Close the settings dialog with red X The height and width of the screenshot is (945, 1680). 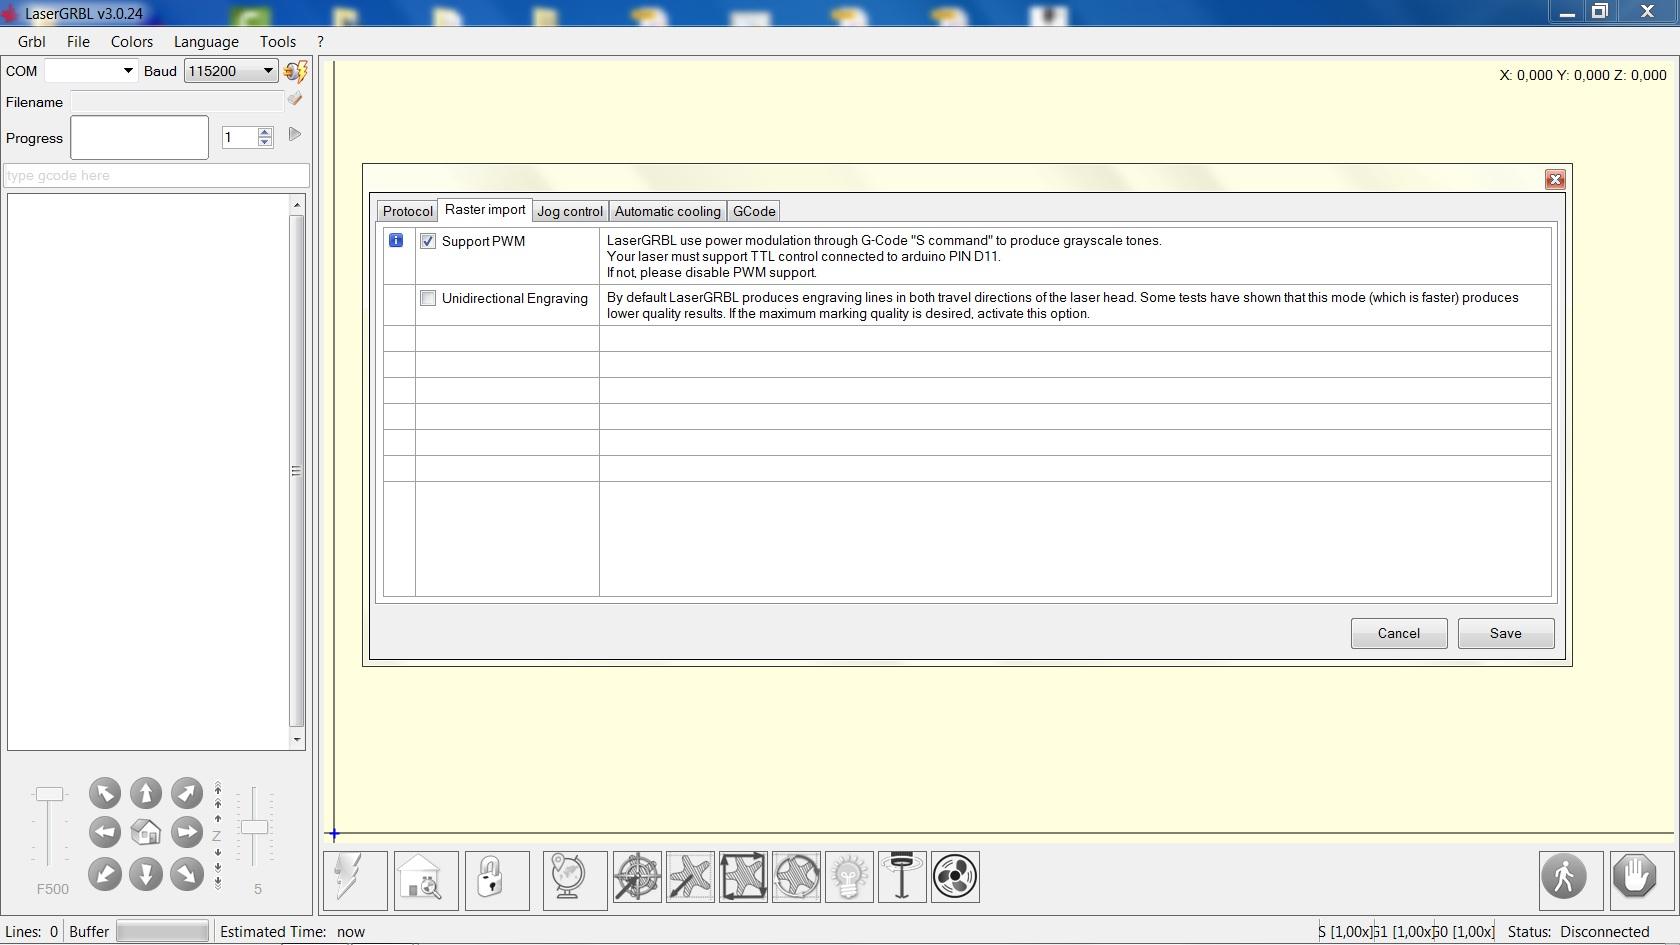(x=1555, y=179)
